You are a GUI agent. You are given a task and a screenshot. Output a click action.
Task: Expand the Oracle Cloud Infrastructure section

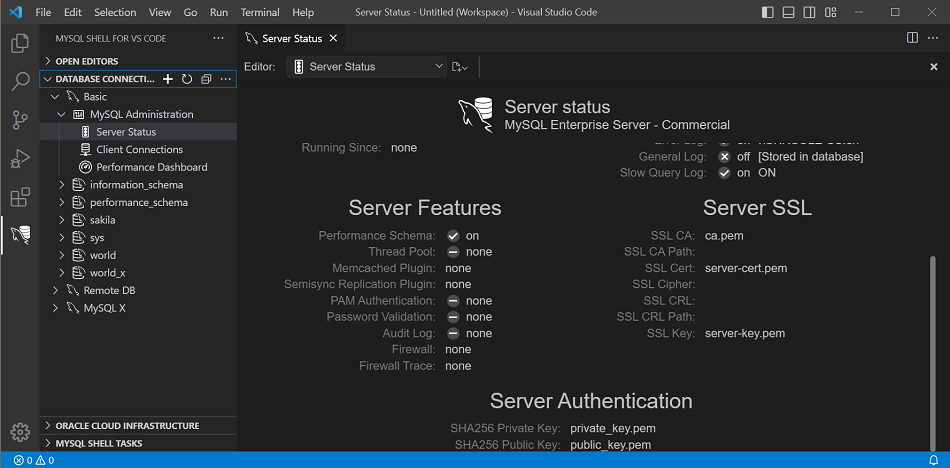pos(127,426)
